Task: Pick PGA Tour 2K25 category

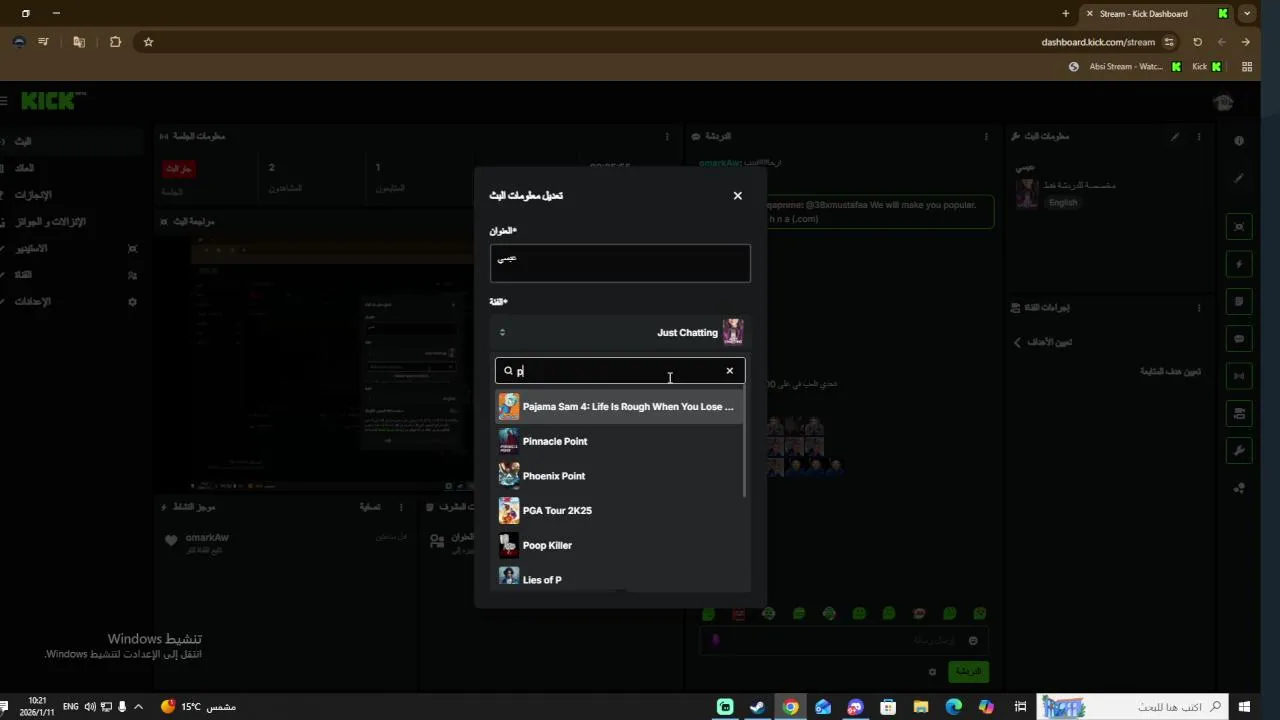Action: 619,510
